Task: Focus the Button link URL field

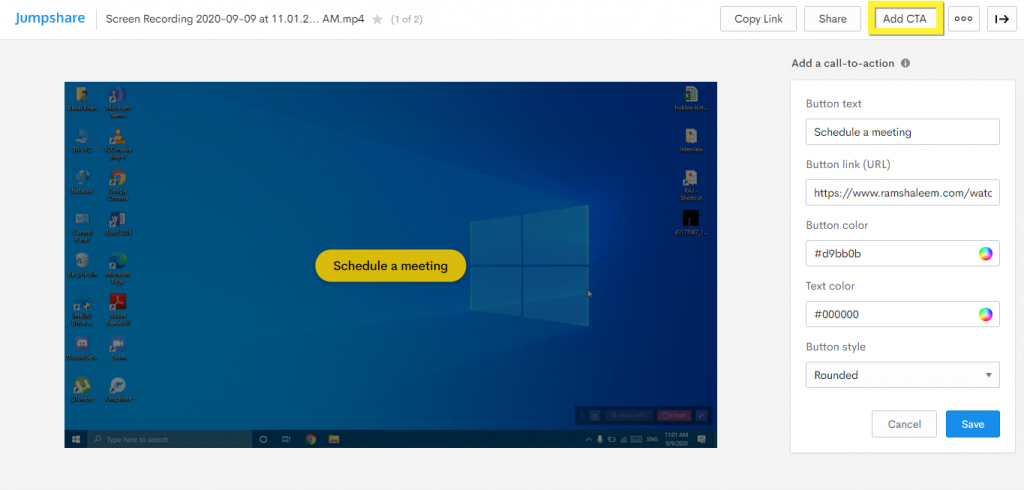Action: [902, 193]
